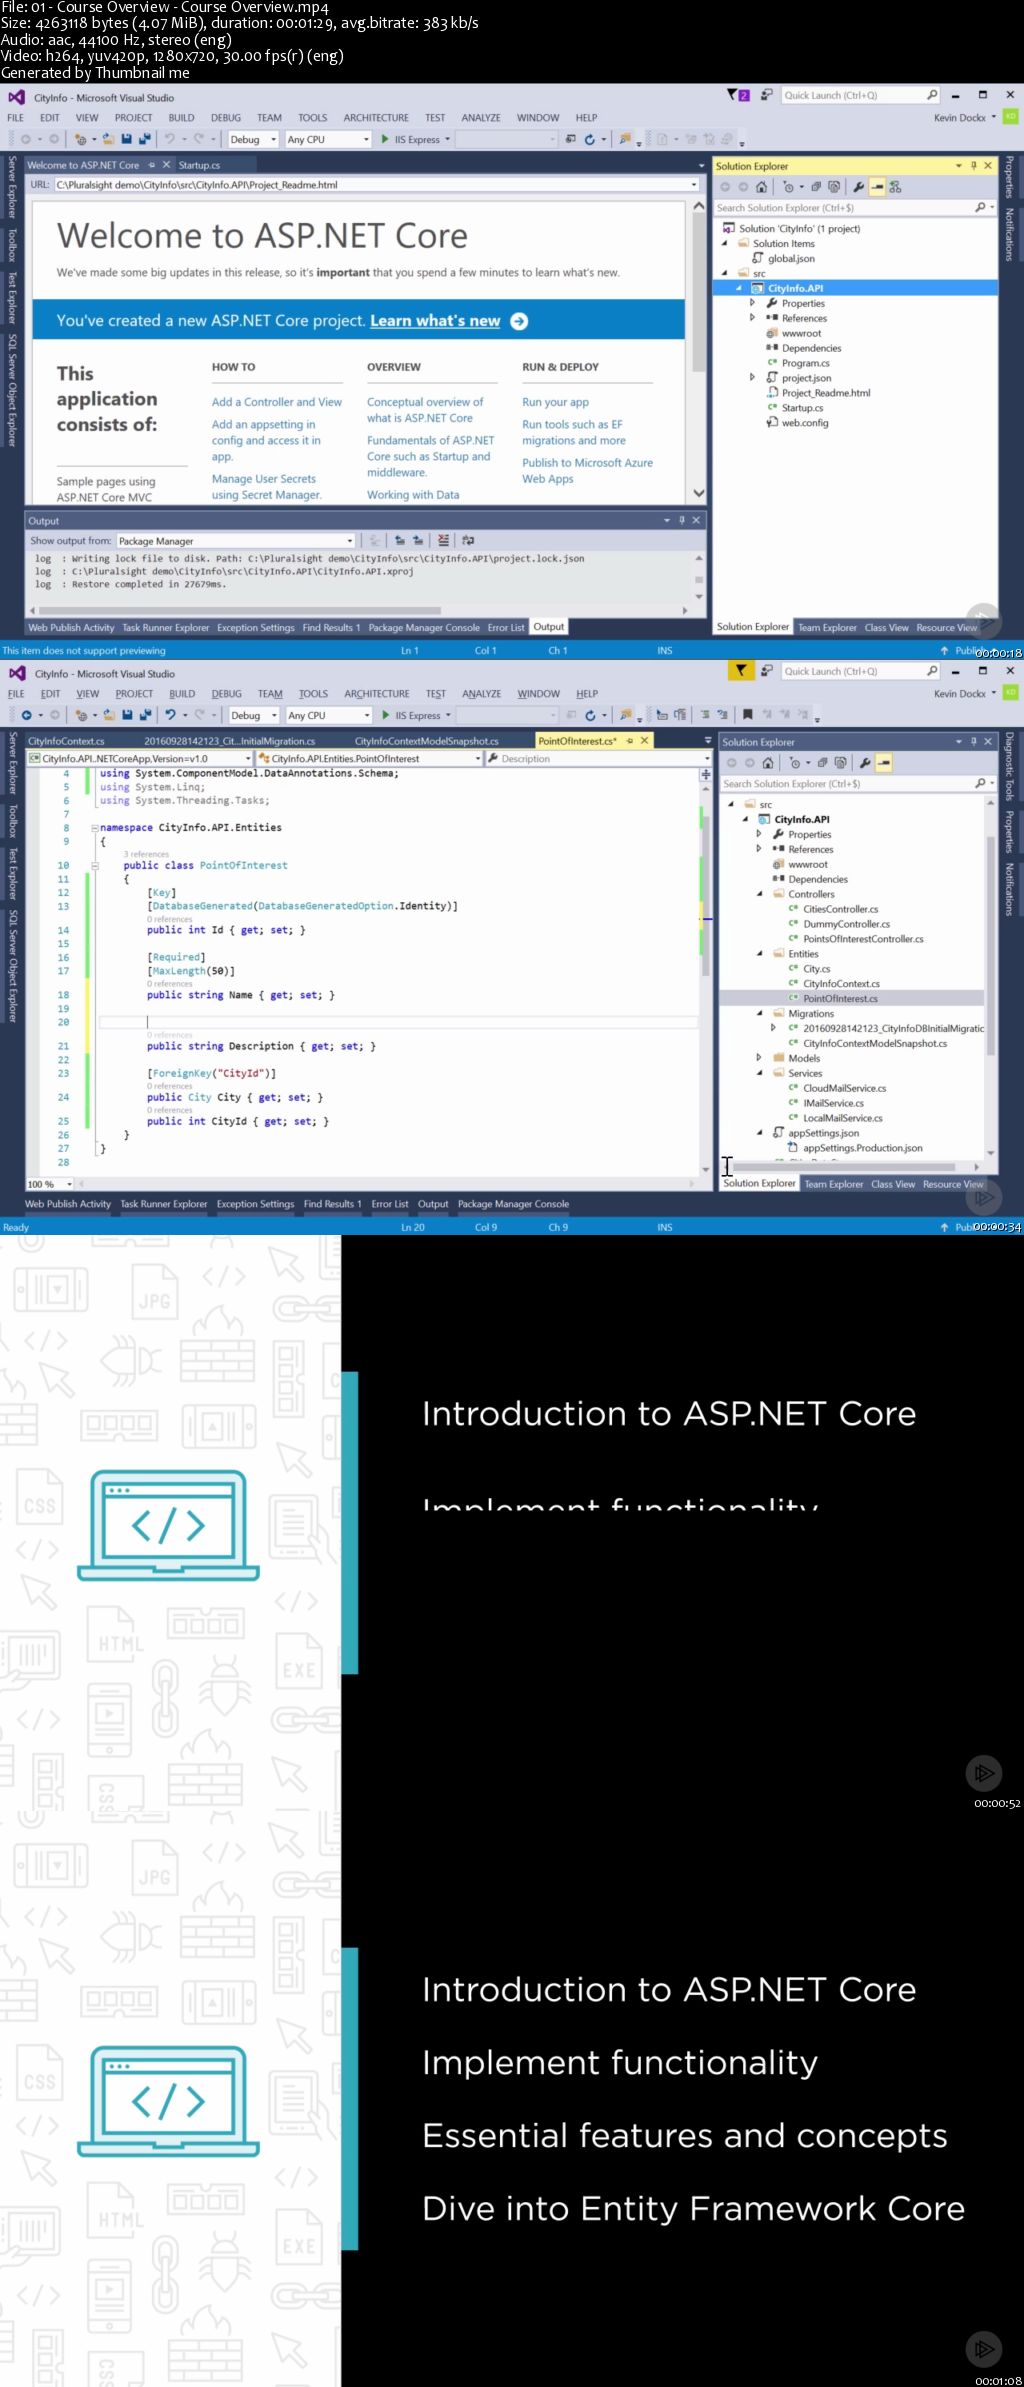Click the yellow-highlighted notification flag in code-editor frame
Image resolution: width=1024 pixels, height=2387 pixels.
740,671
